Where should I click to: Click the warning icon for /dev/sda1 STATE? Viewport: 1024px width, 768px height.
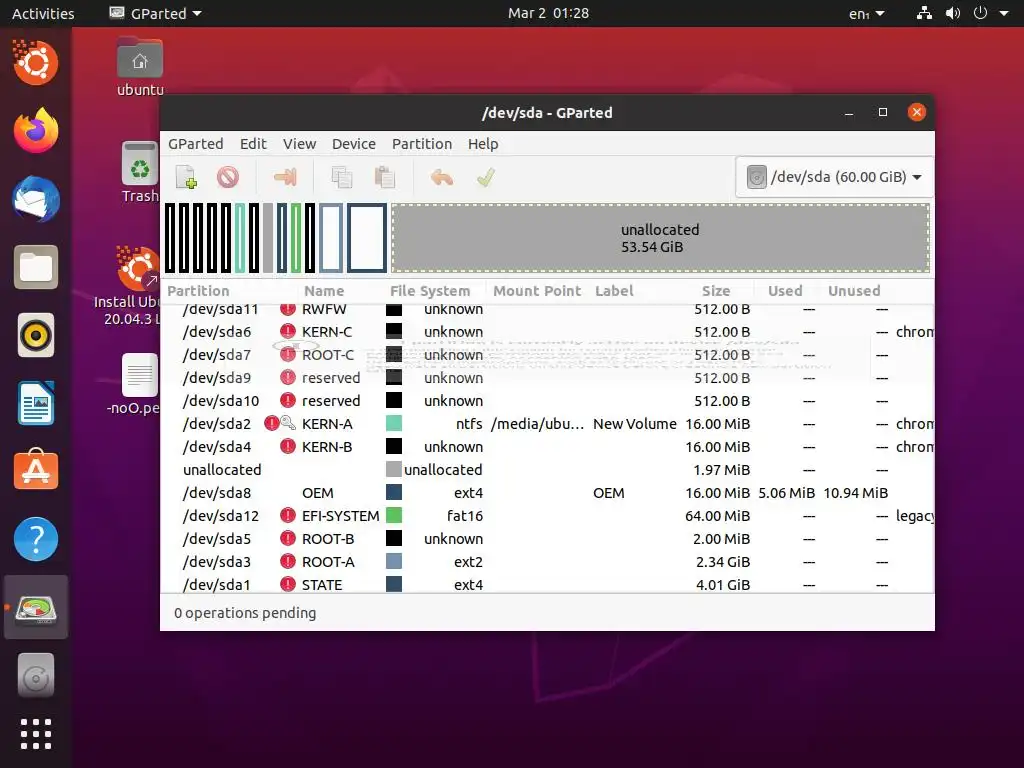(287, 584)
